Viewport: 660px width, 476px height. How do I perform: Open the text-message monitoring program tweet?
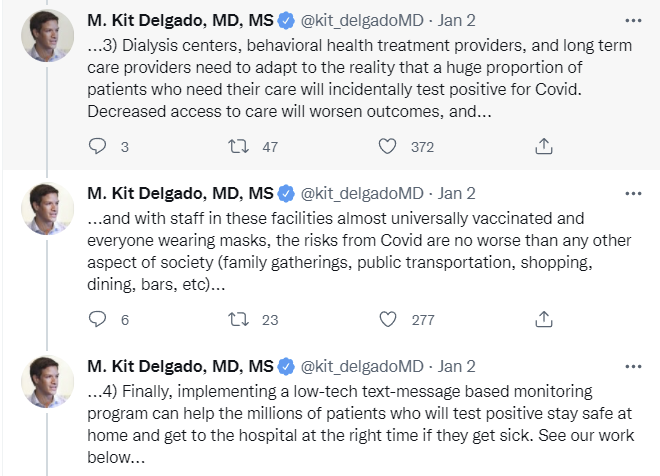click(360, 424)
